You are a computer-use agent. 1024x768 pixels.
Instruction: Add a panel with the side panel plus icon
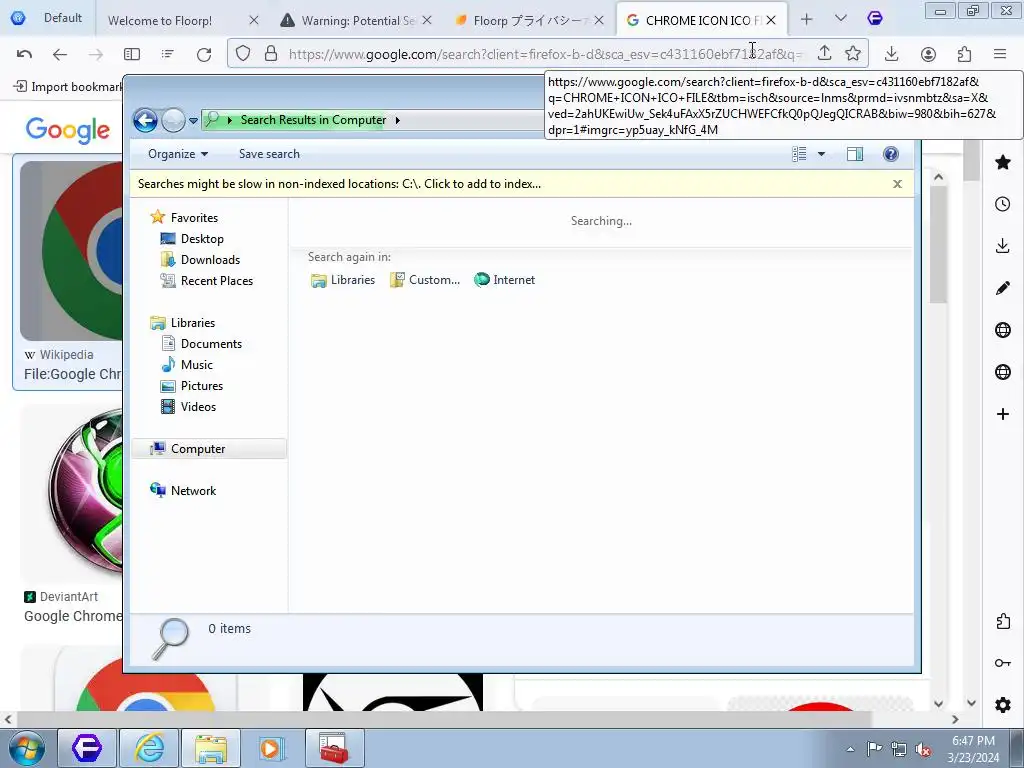click(x=1002, y=414)
